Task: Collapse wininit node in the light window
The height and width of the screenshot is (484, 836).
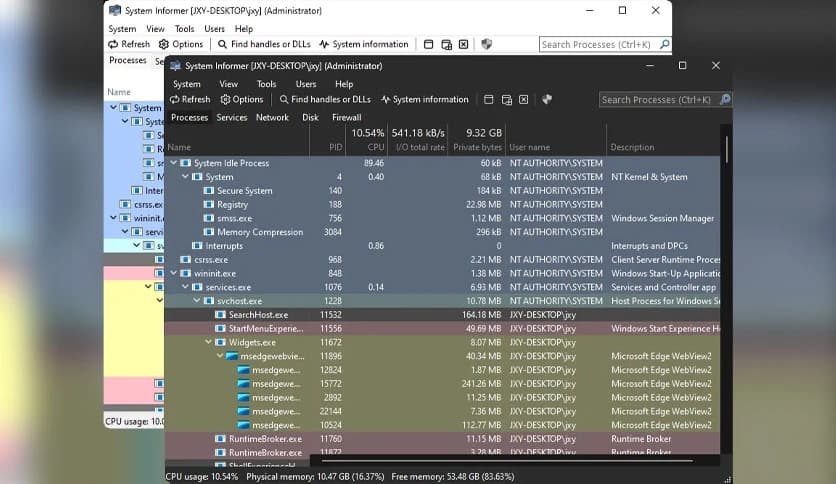Action: click(x=113, y=218)
